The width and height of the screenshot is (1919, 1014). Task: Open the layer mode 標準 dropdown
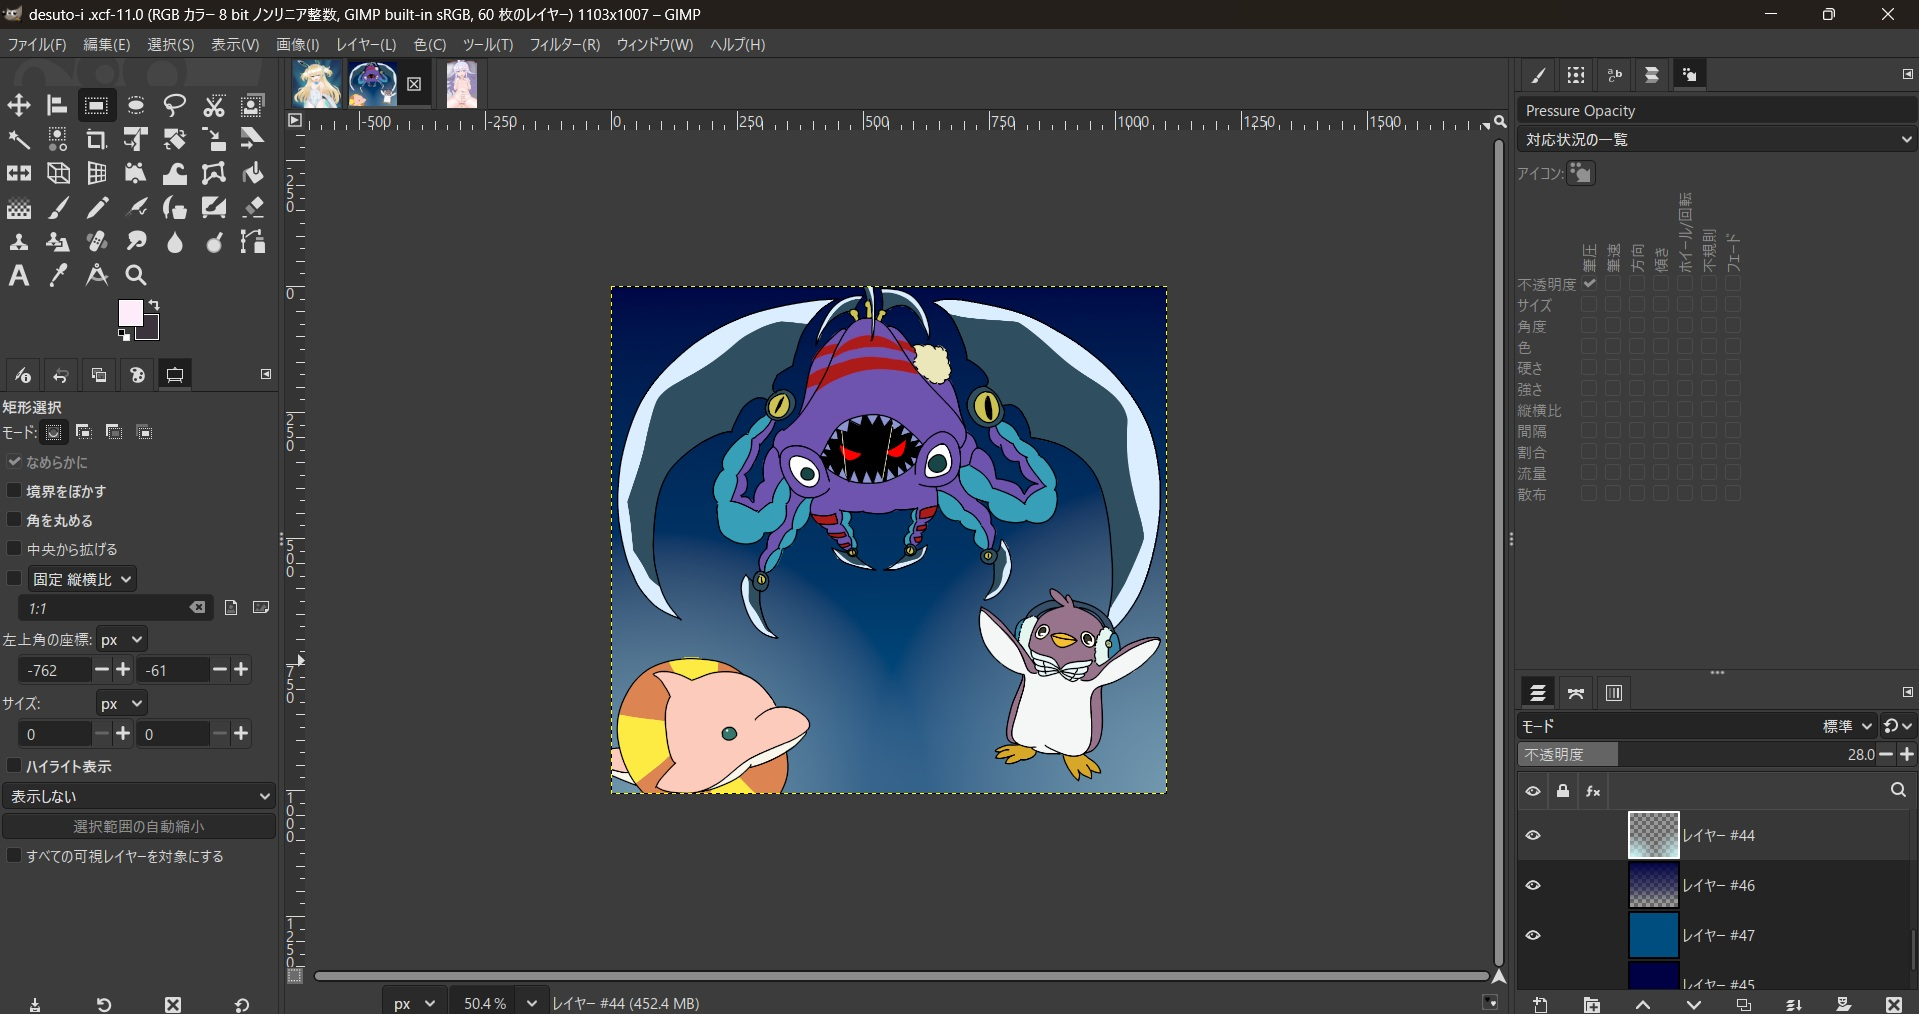point(1846,726)
